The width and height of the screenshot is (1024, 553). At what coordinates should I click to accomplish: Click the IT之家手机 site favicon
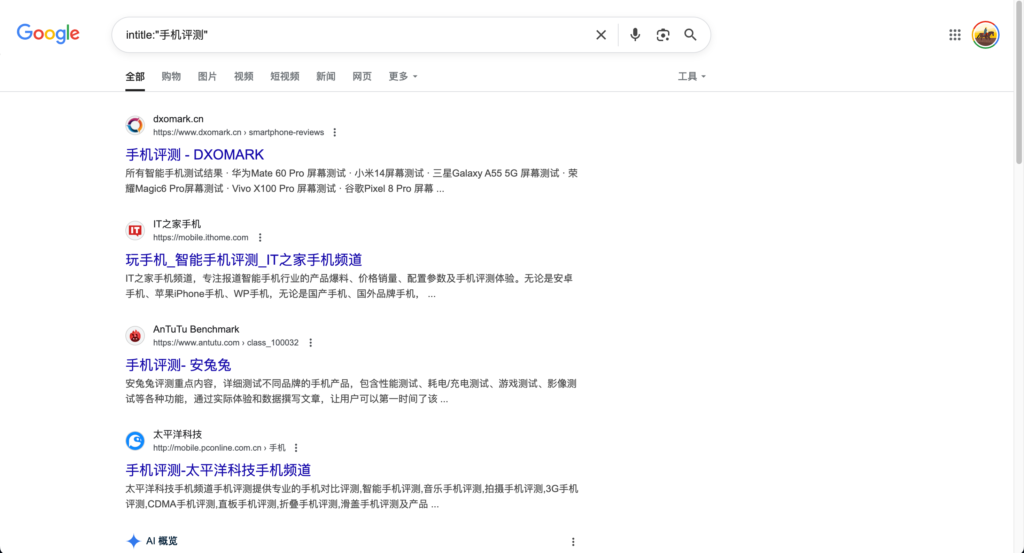pos(135,230)
